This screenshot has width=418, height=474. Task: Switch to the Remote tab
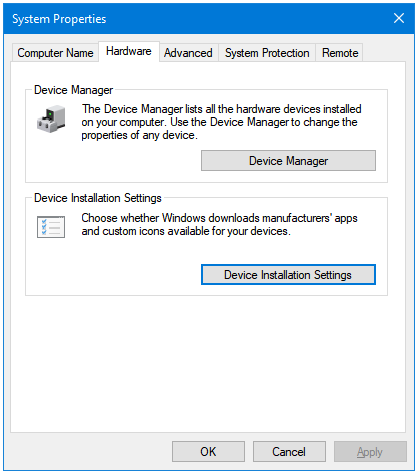click(340, 53)
